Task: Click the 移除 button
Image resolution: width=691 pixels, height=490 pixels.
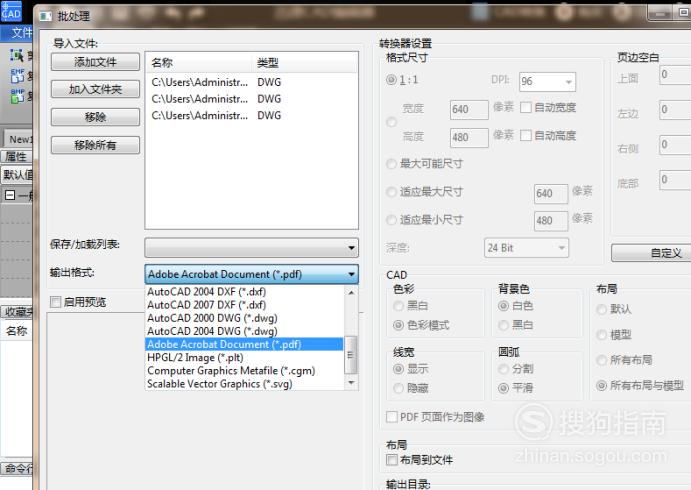Action: pyautogui.click(x=95, y=117)
